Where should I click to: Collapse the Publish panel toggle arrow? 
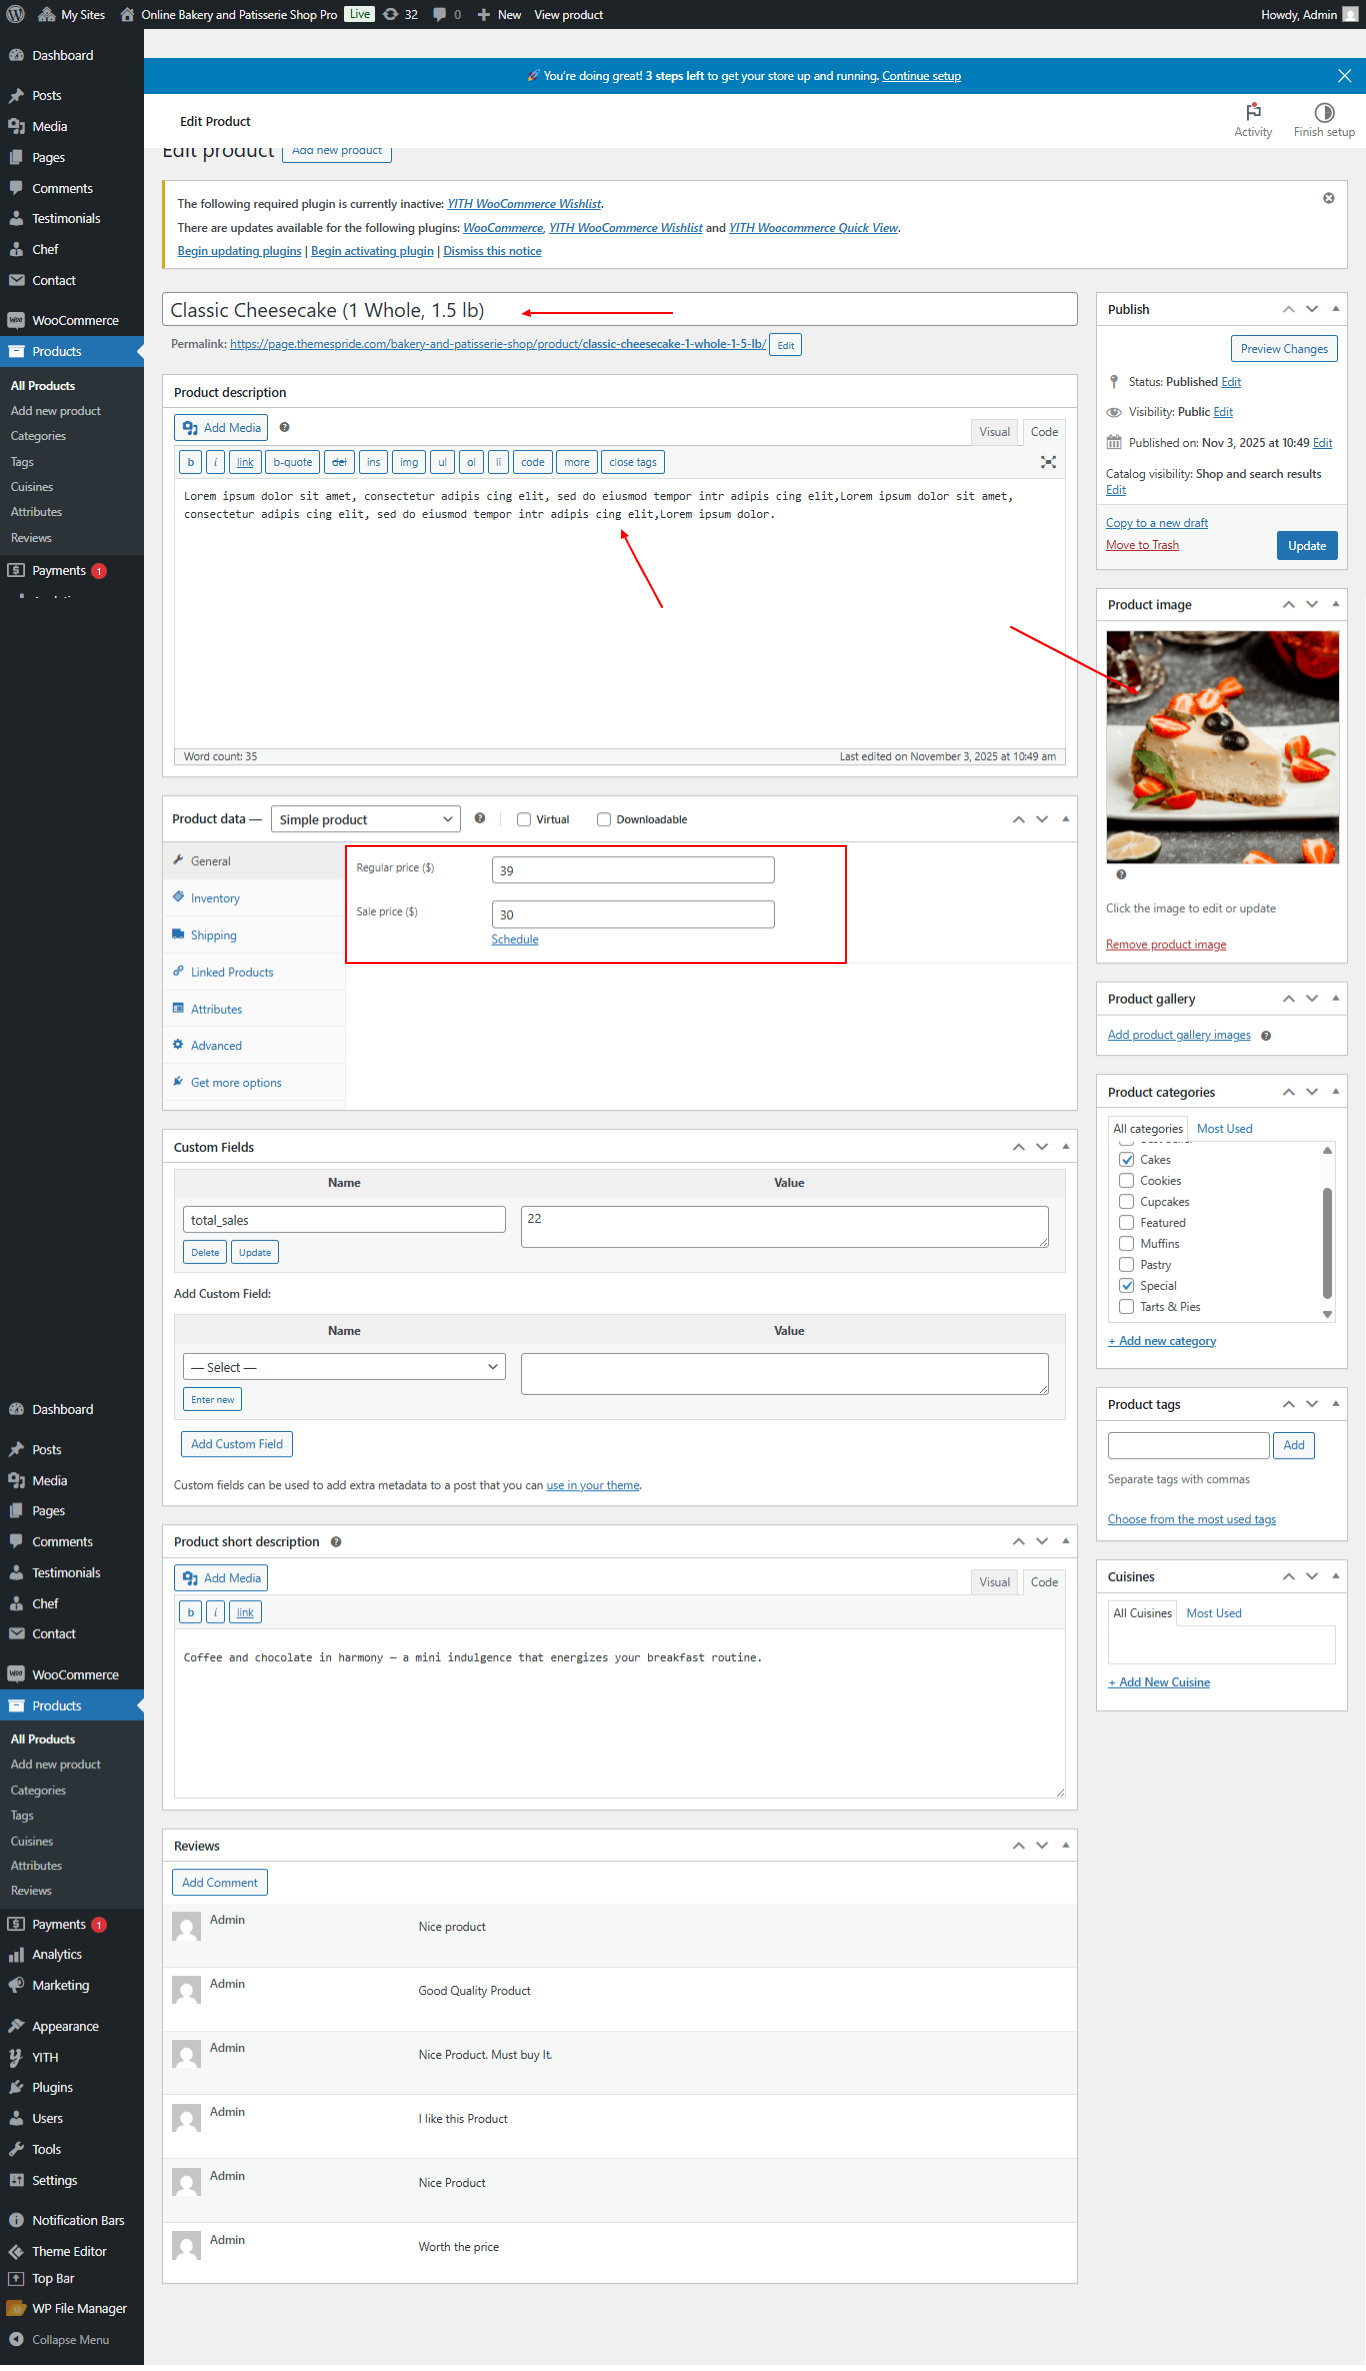coord(1335,309)
